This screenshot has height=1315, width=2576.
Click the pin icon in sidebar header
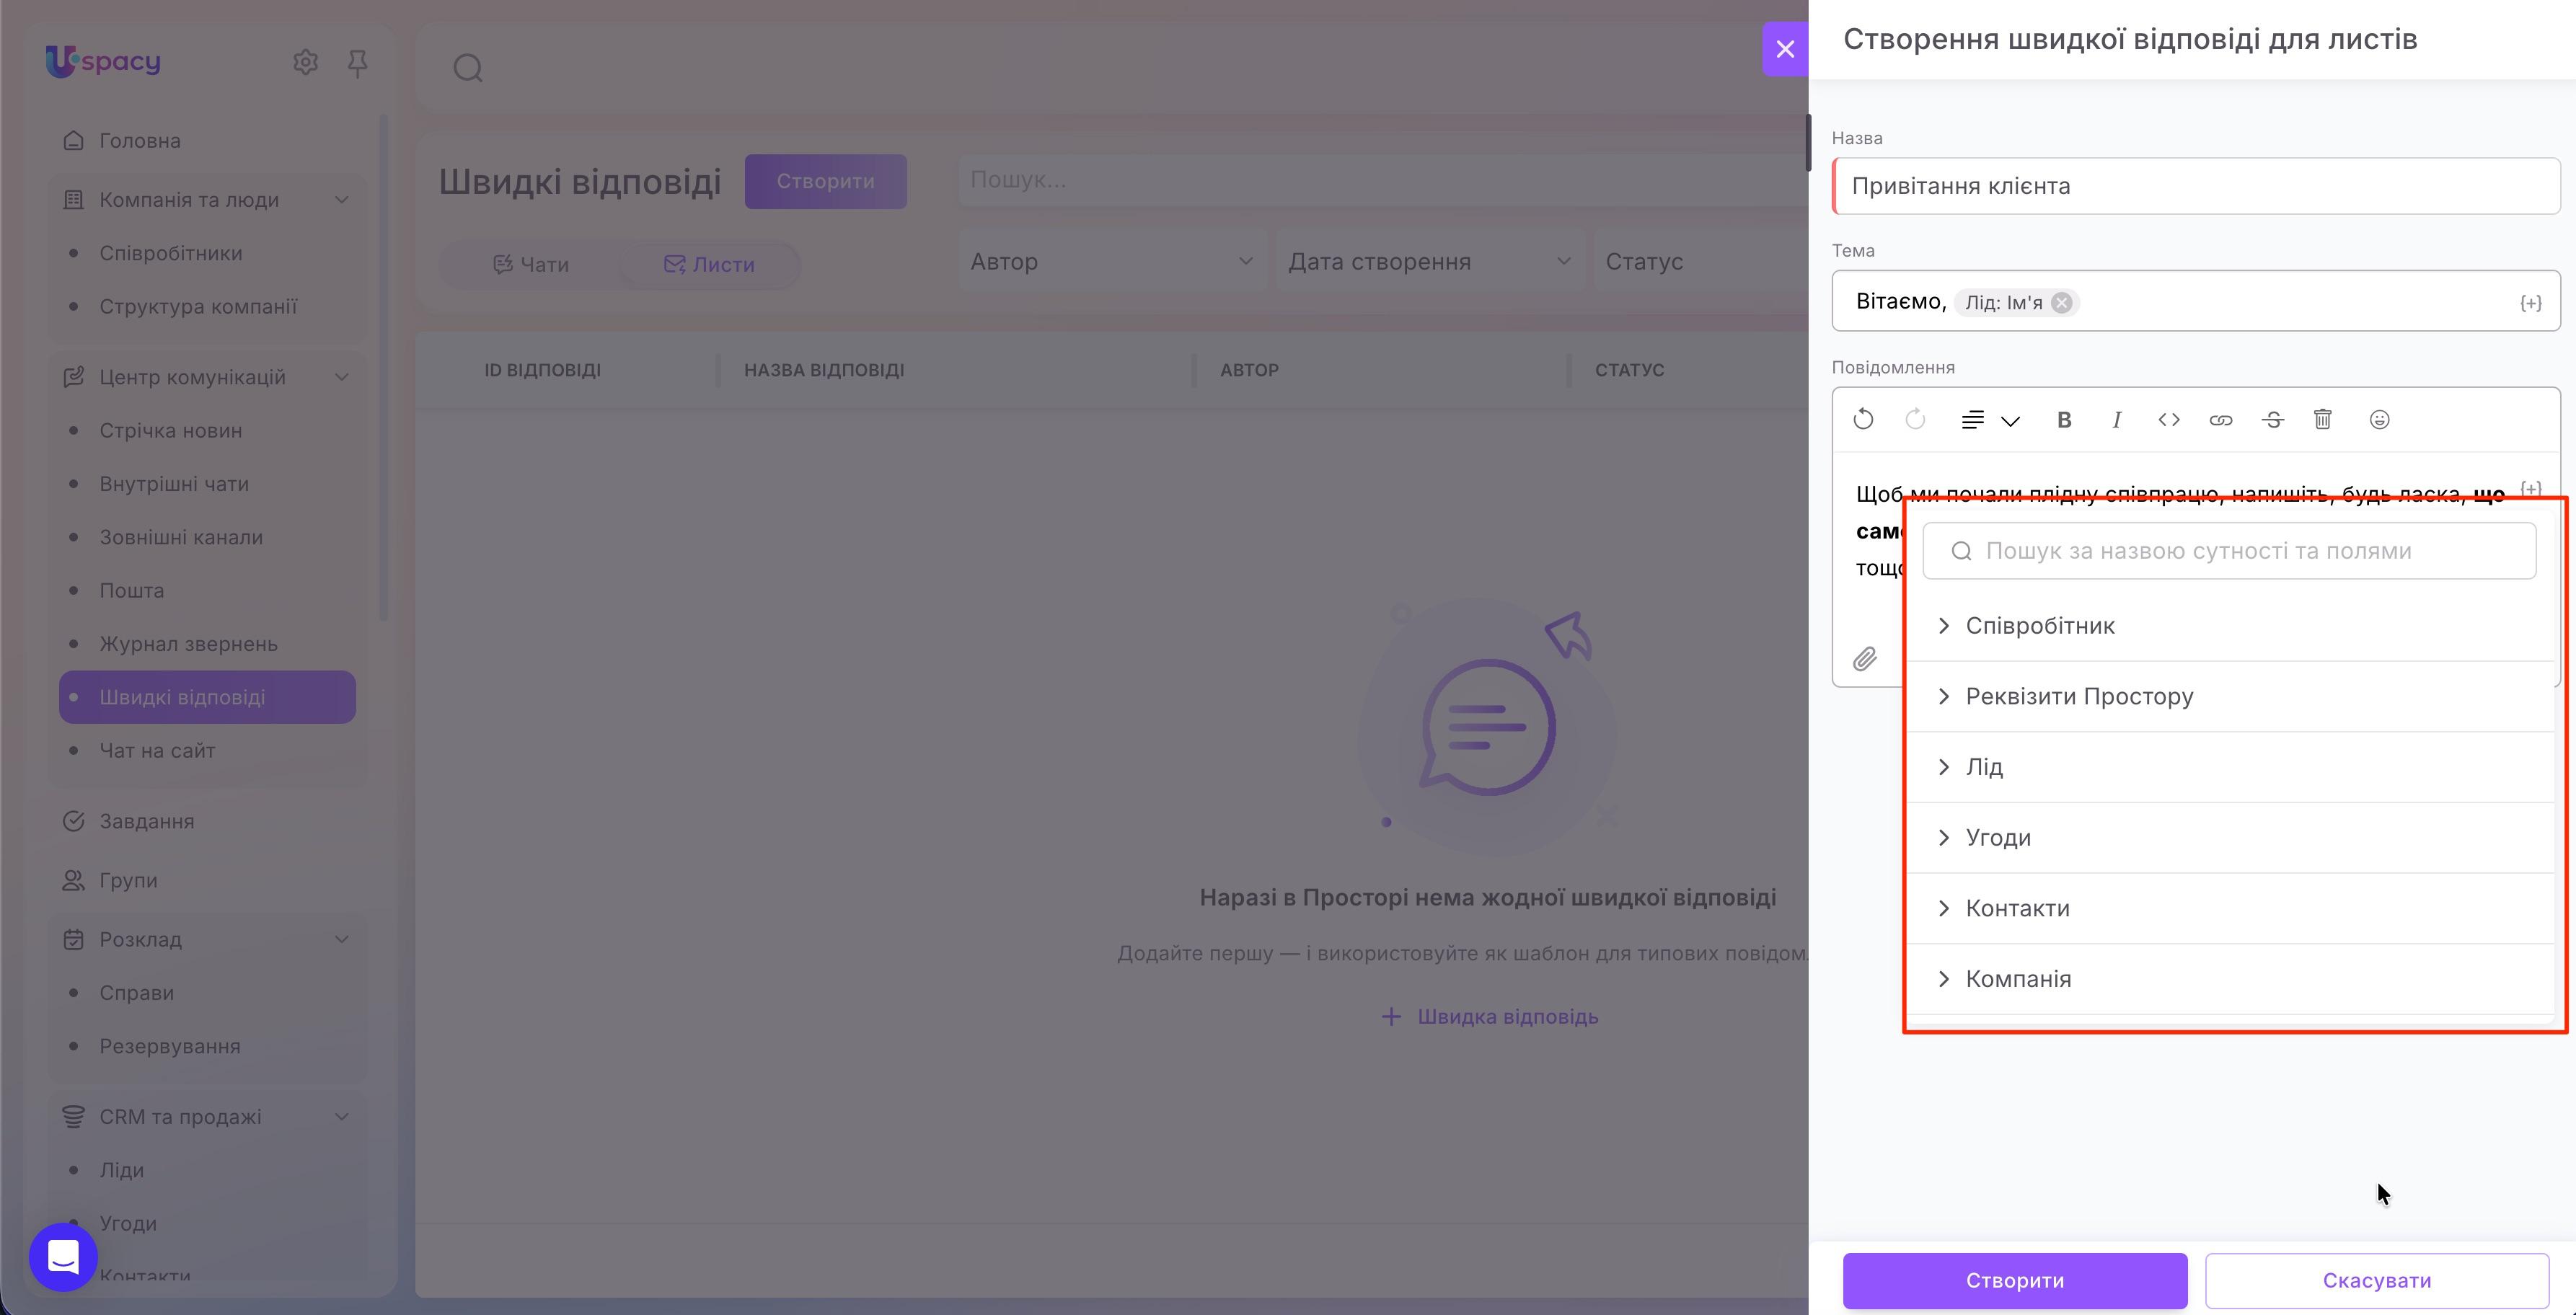[x=357, y=63]
